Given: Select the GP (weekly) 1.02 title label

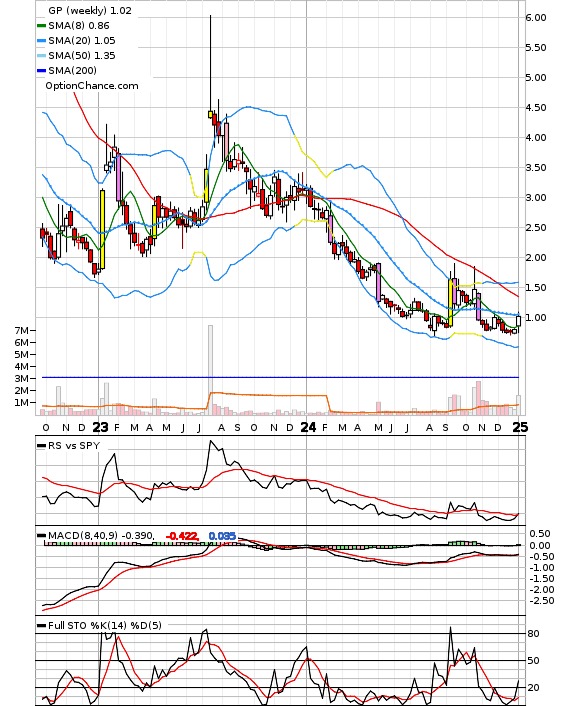Looking at the screenshot, I should 90,10.
